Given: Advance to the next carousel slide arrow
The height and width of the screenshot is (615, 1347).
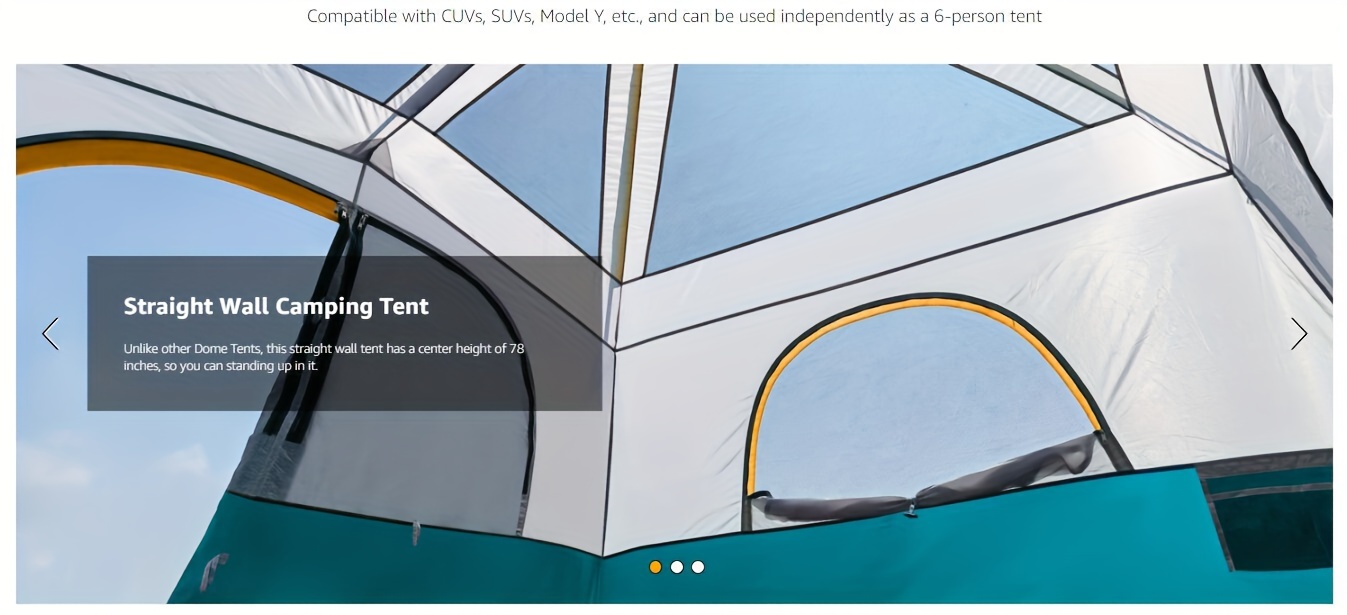Looking at the screenshot, I should tap(1299, 334).
